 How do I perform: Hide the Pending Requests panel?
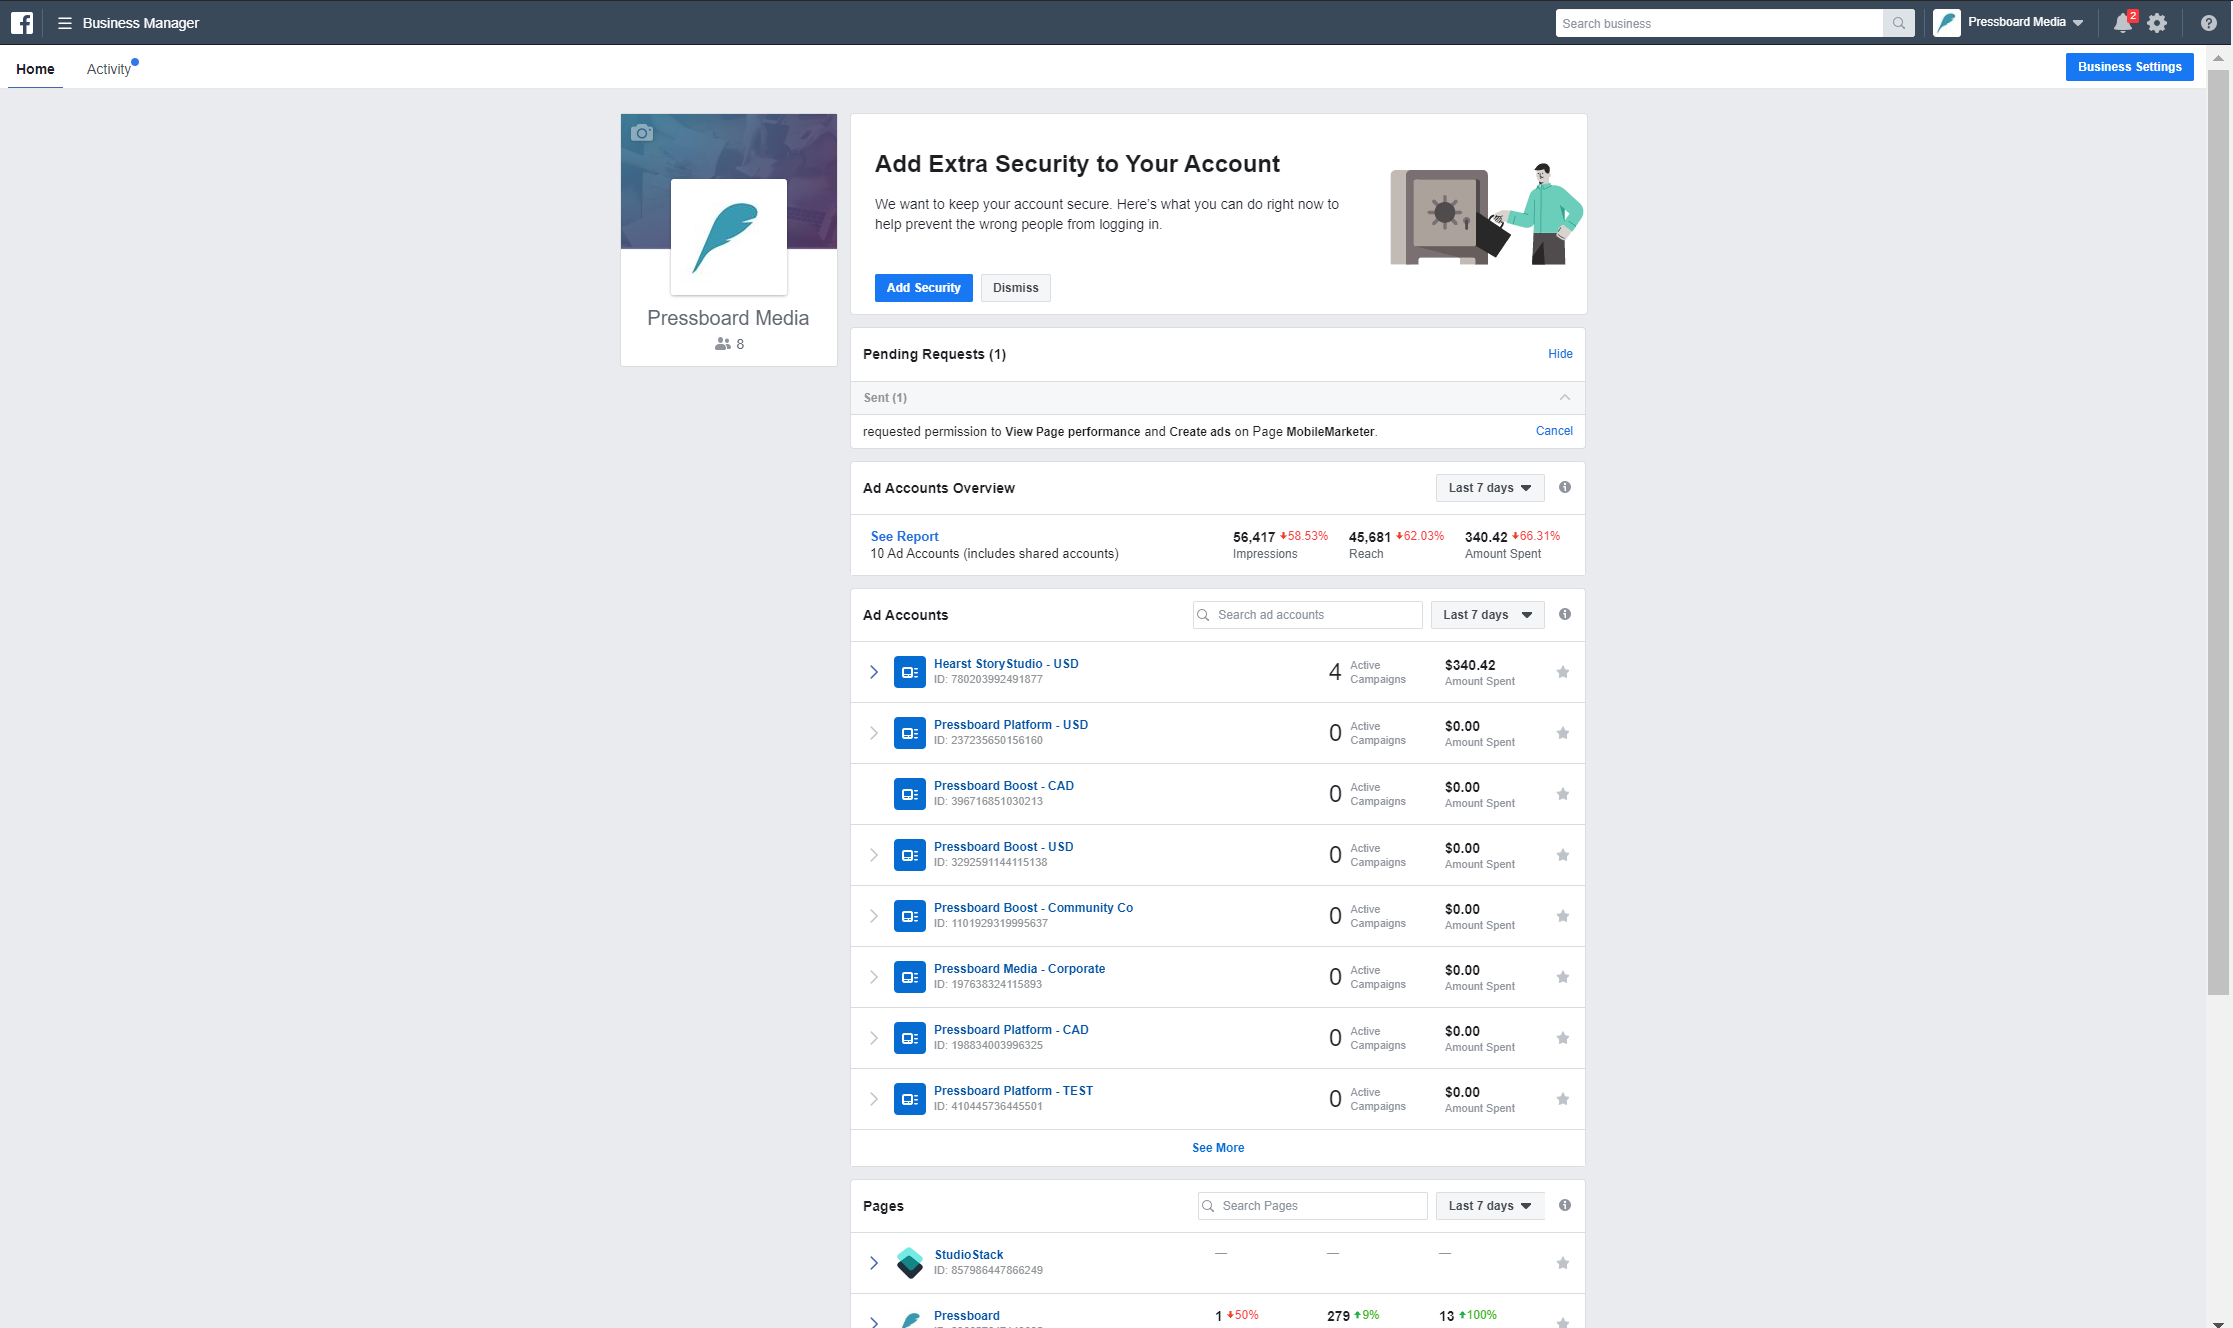click(1560, 354)
